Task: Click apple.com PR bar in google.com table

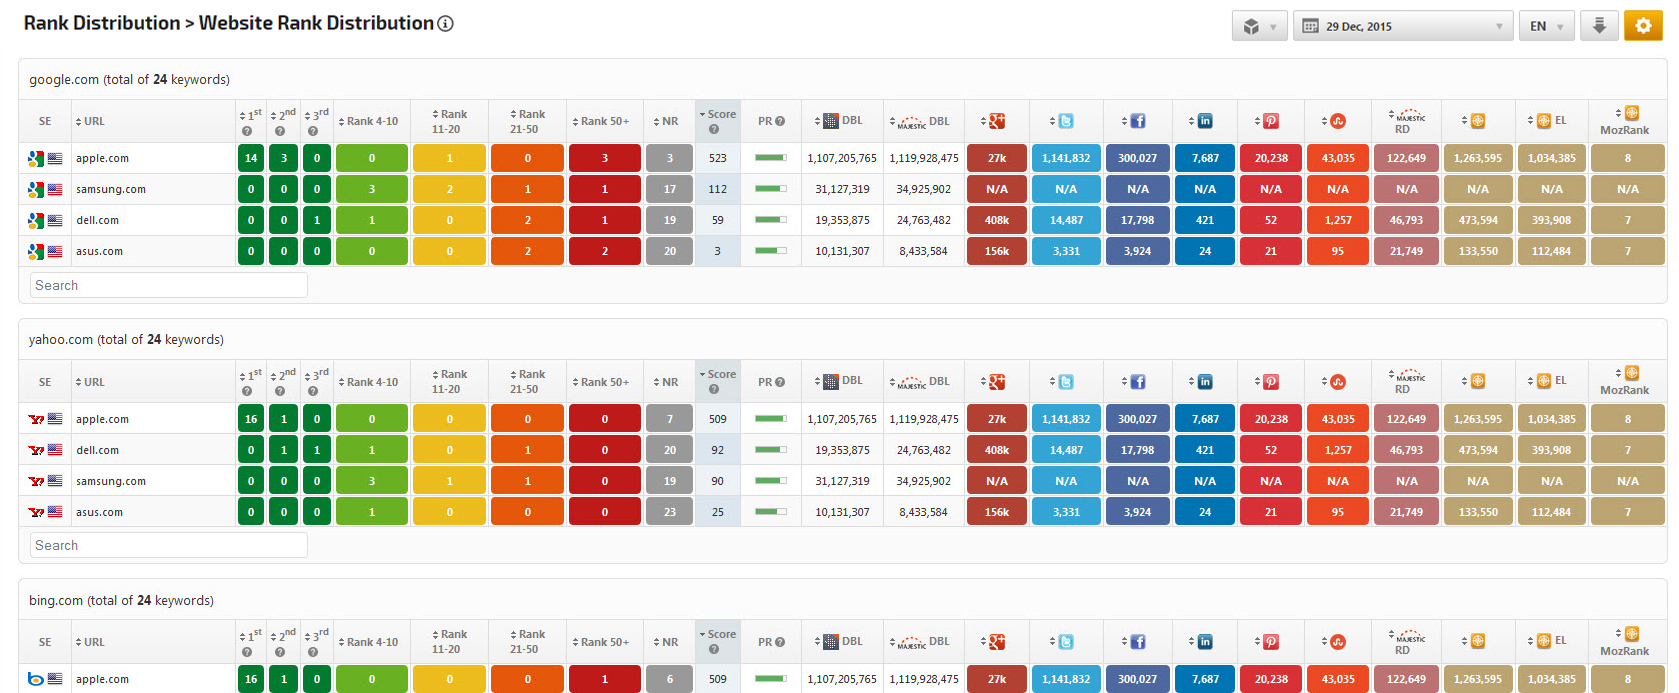Action: [x=770, y=158]
